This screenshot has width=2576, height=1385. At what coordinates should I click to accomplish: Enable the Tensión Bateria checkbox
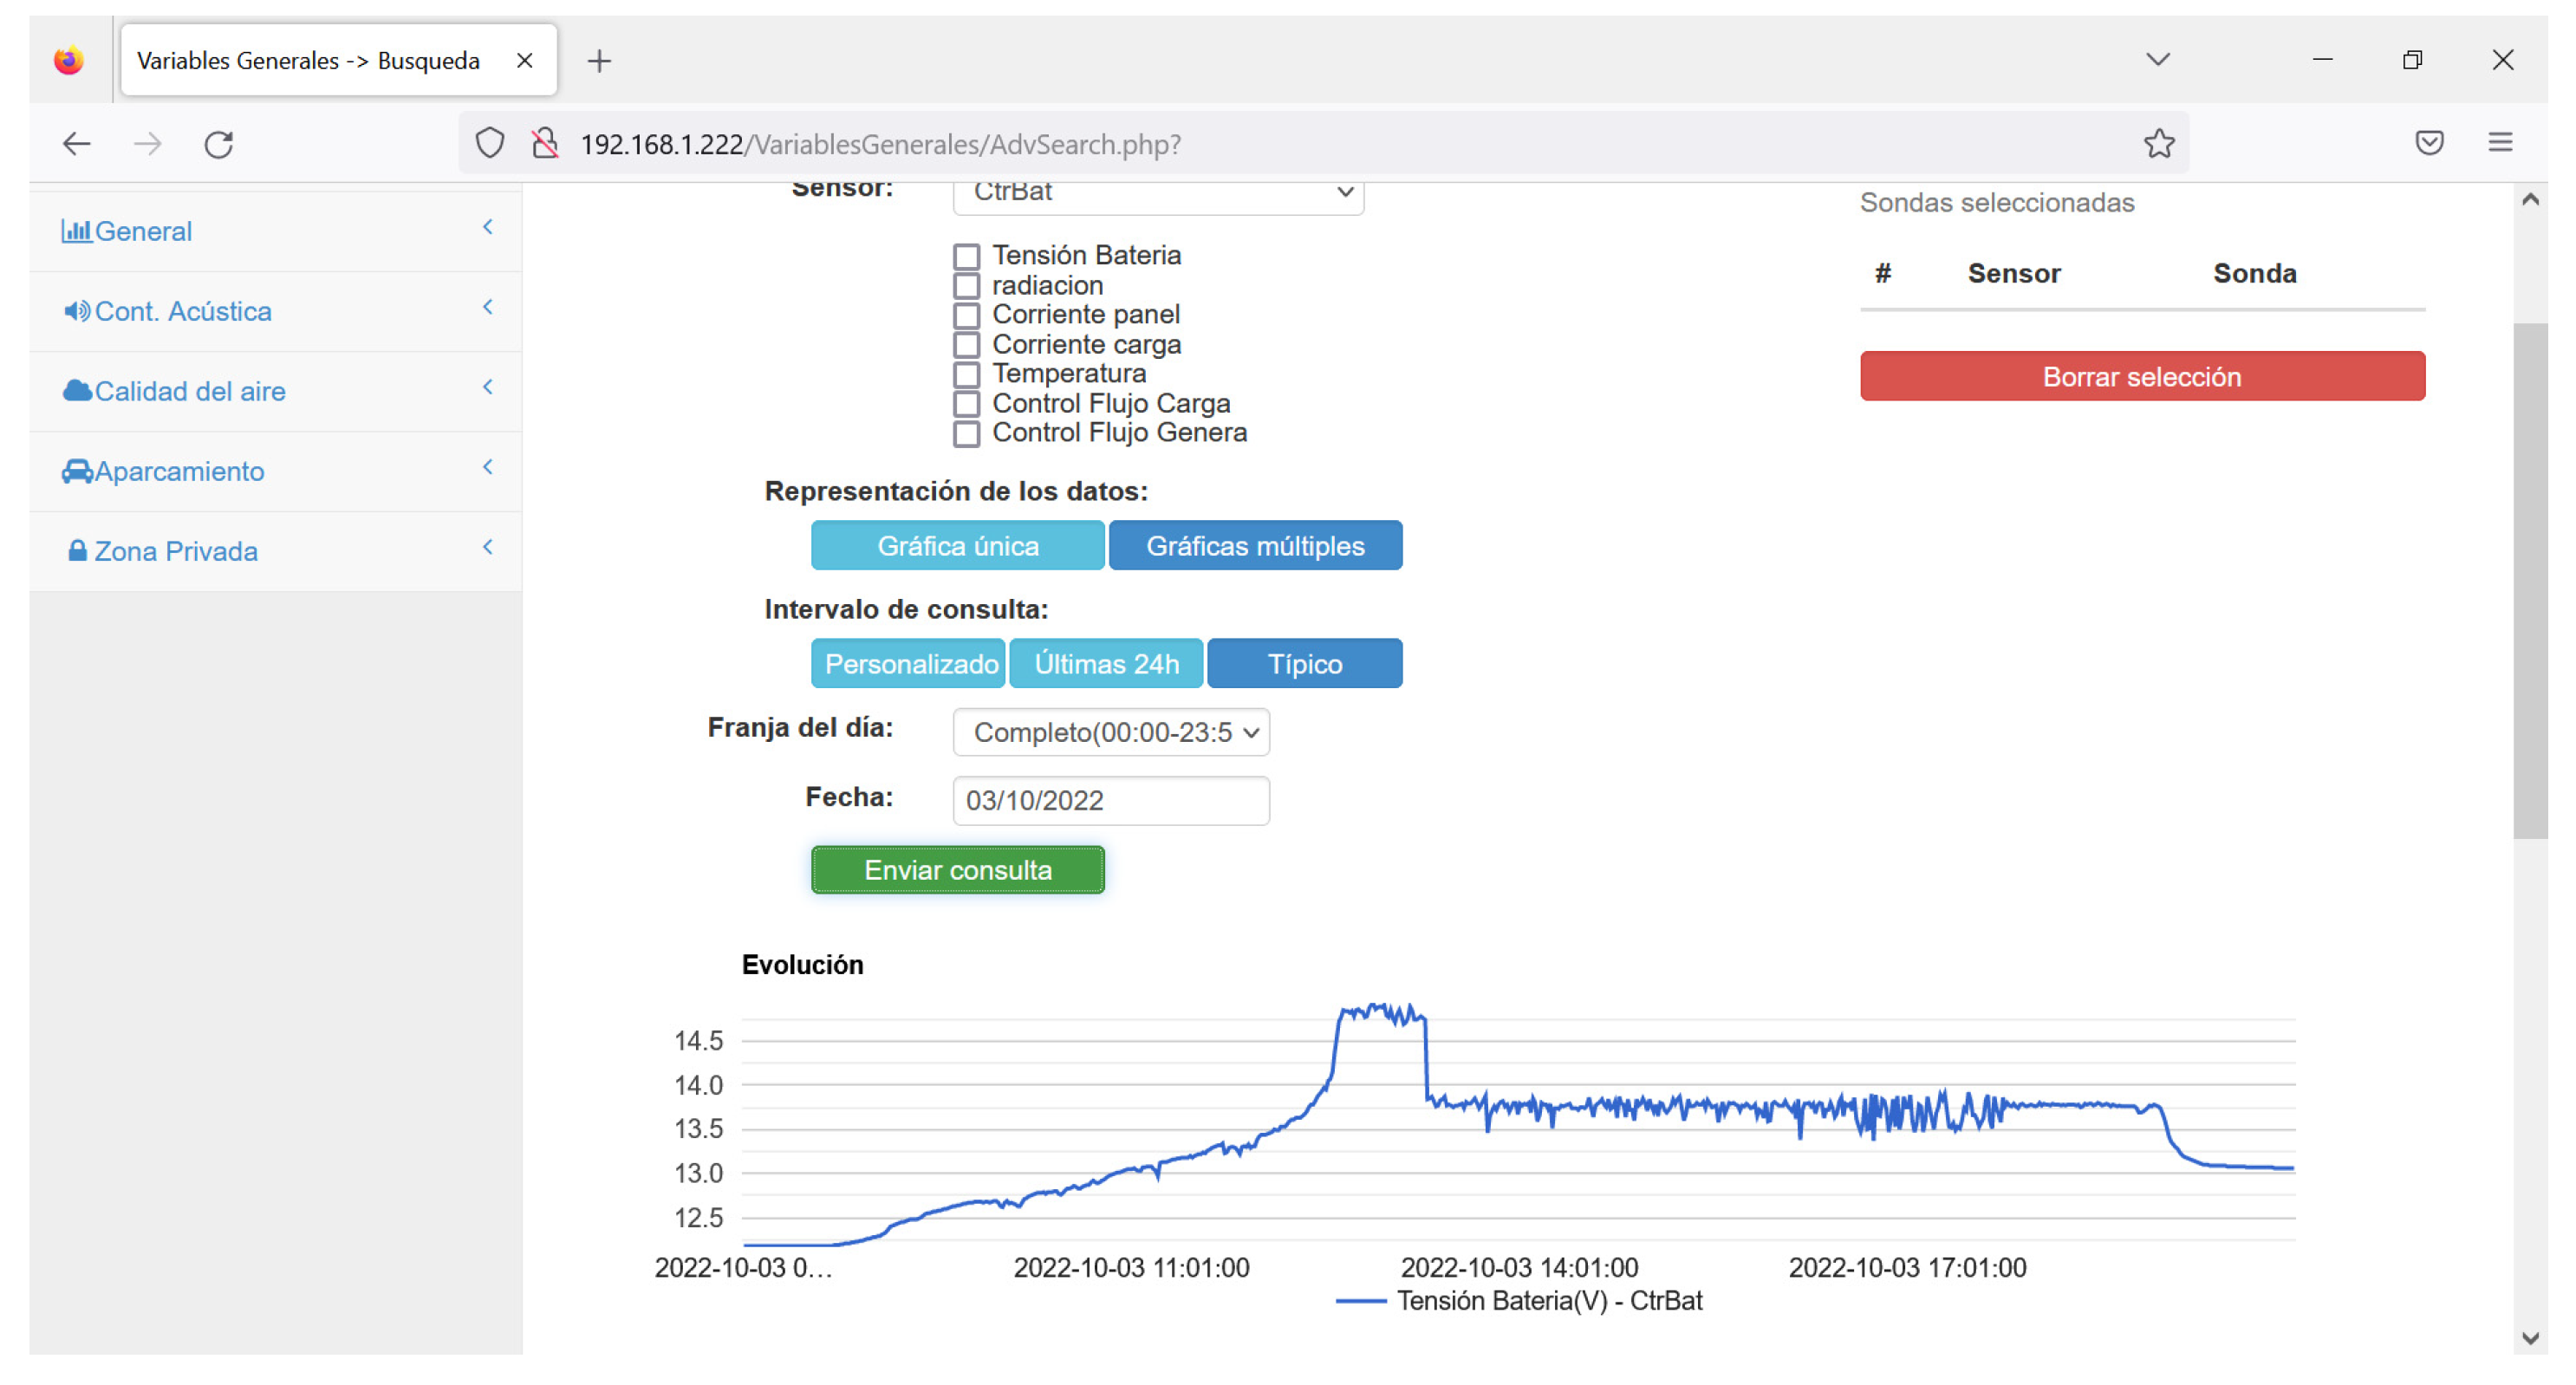[966, 257]
